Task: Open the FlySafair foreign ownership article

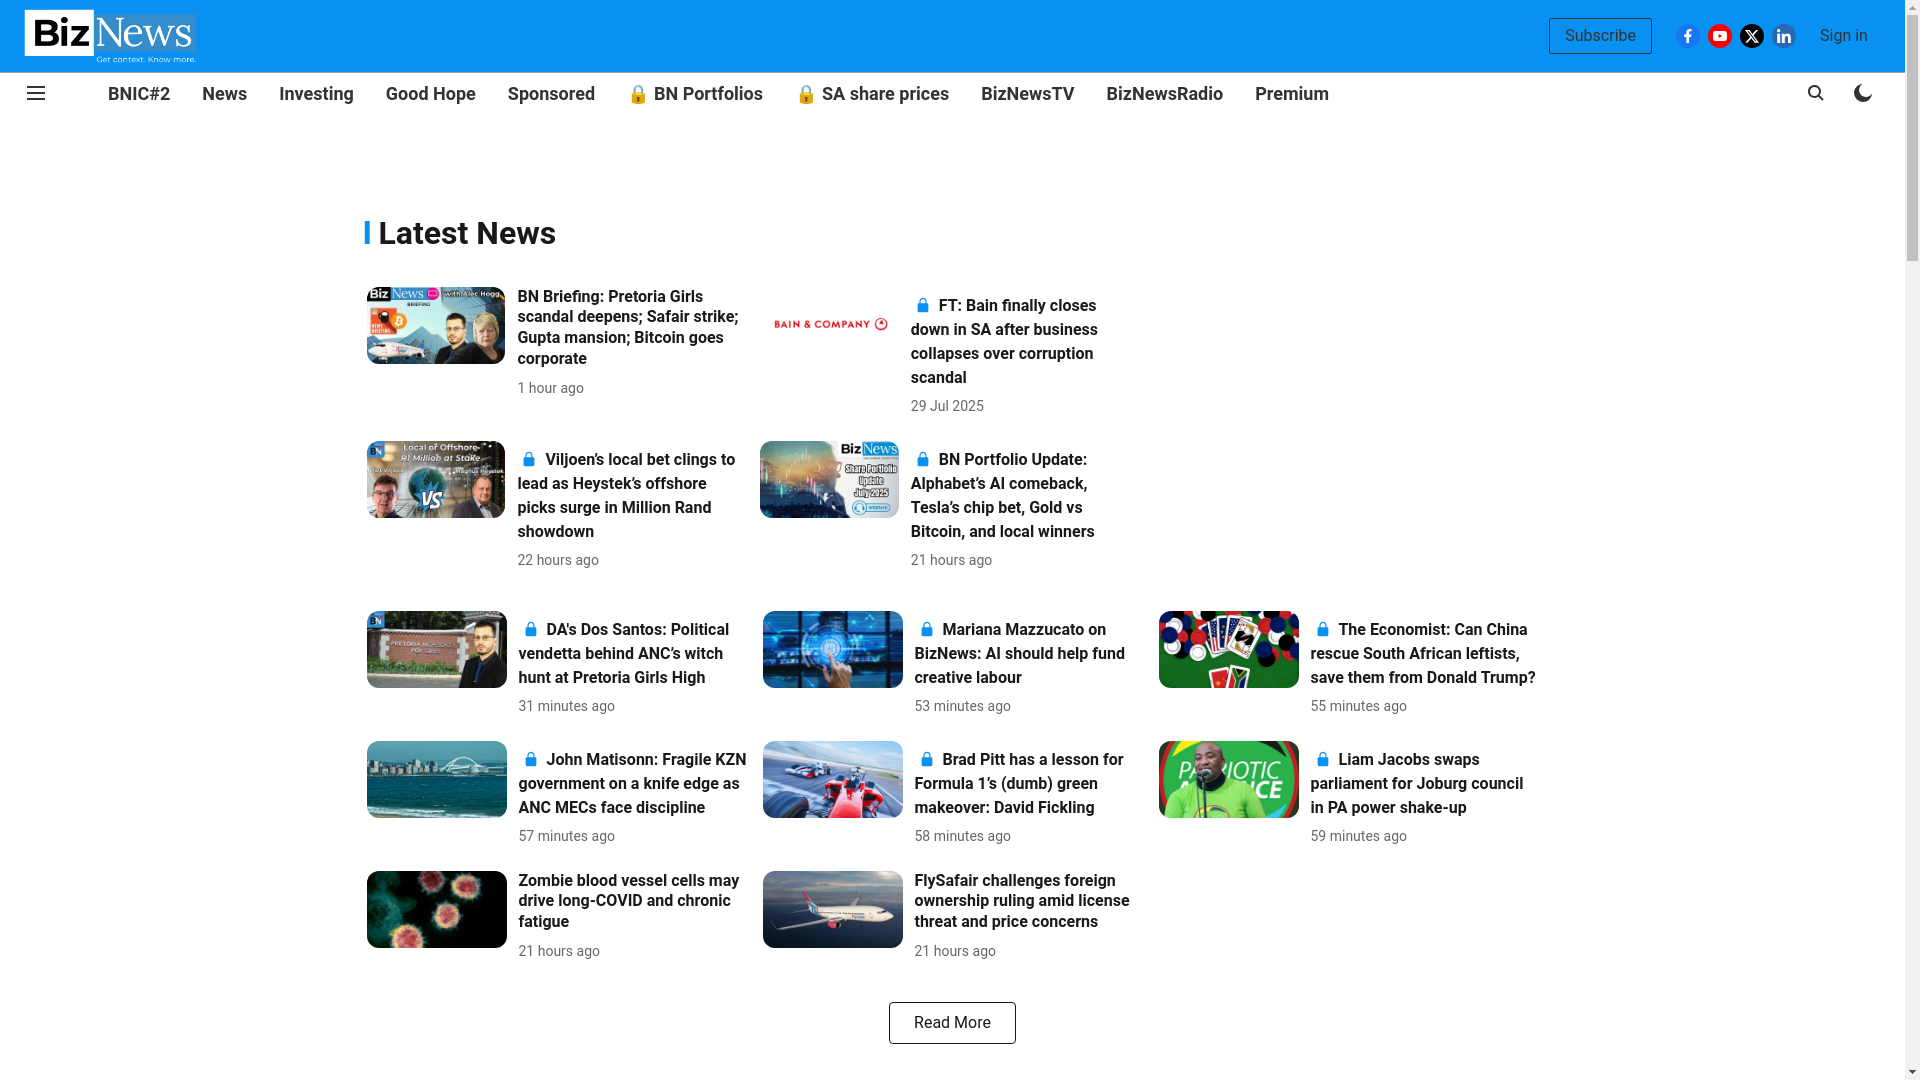Action: tap(1021, 901)
